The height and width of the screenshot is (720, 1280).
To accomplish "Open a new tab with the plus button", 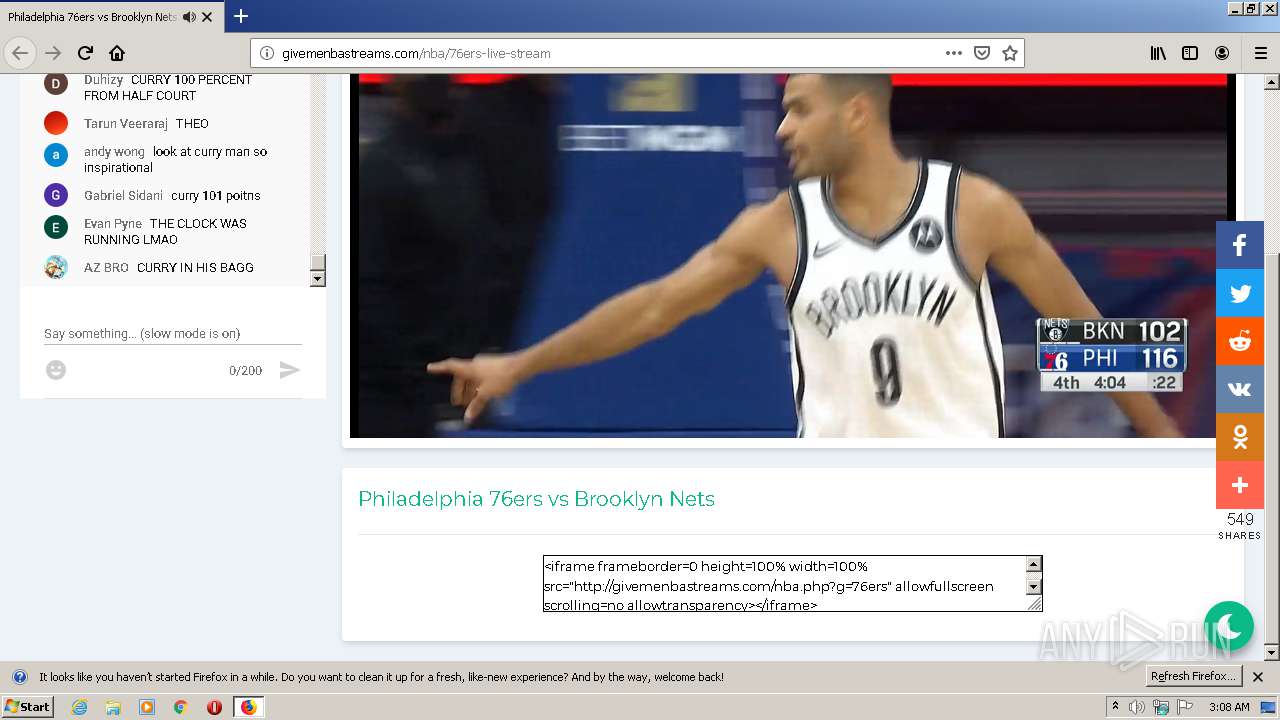I will [x=241, y=16].
